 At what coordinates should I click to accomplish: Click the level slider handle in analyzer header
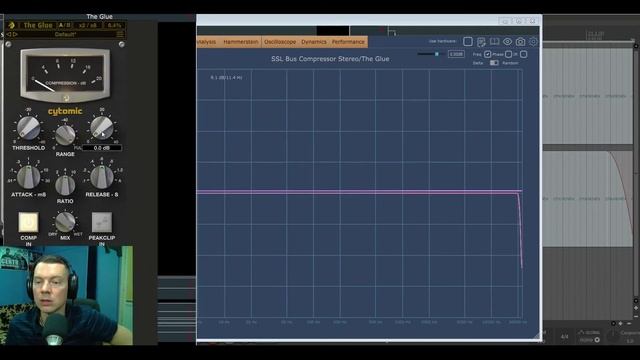(437, 54)
